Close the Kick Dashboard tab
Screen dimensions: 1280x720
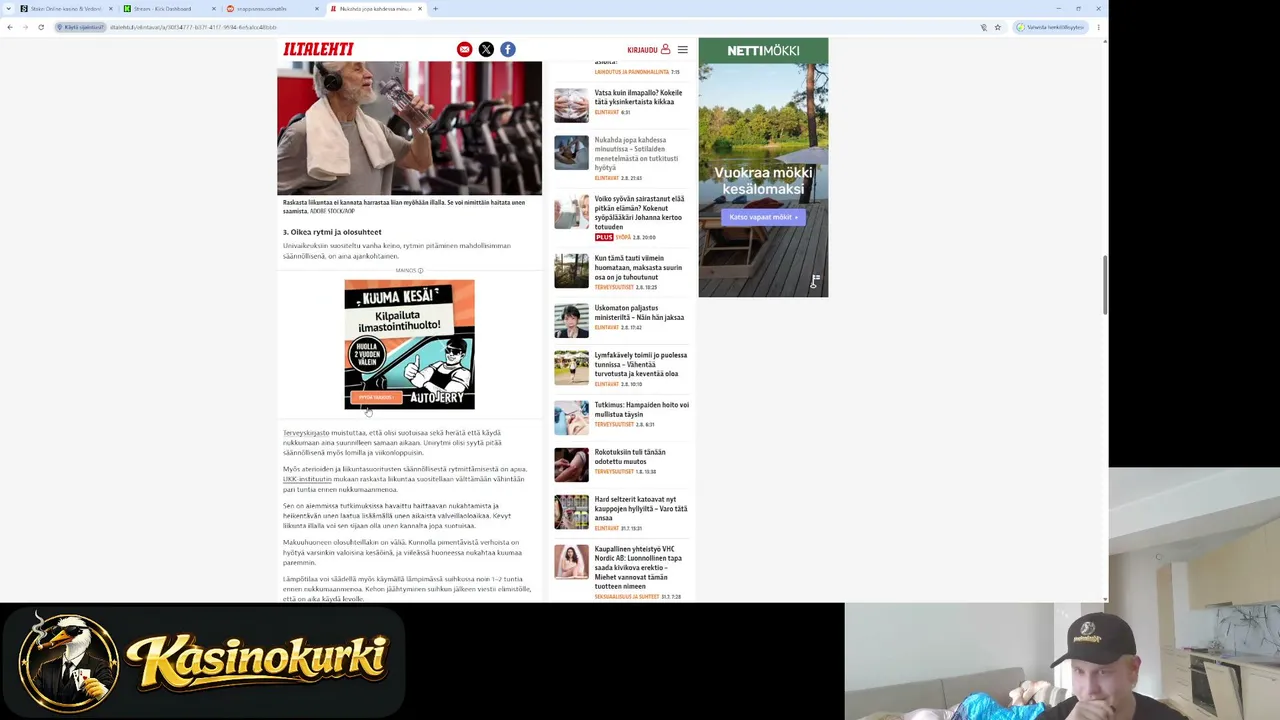[214, 9]
